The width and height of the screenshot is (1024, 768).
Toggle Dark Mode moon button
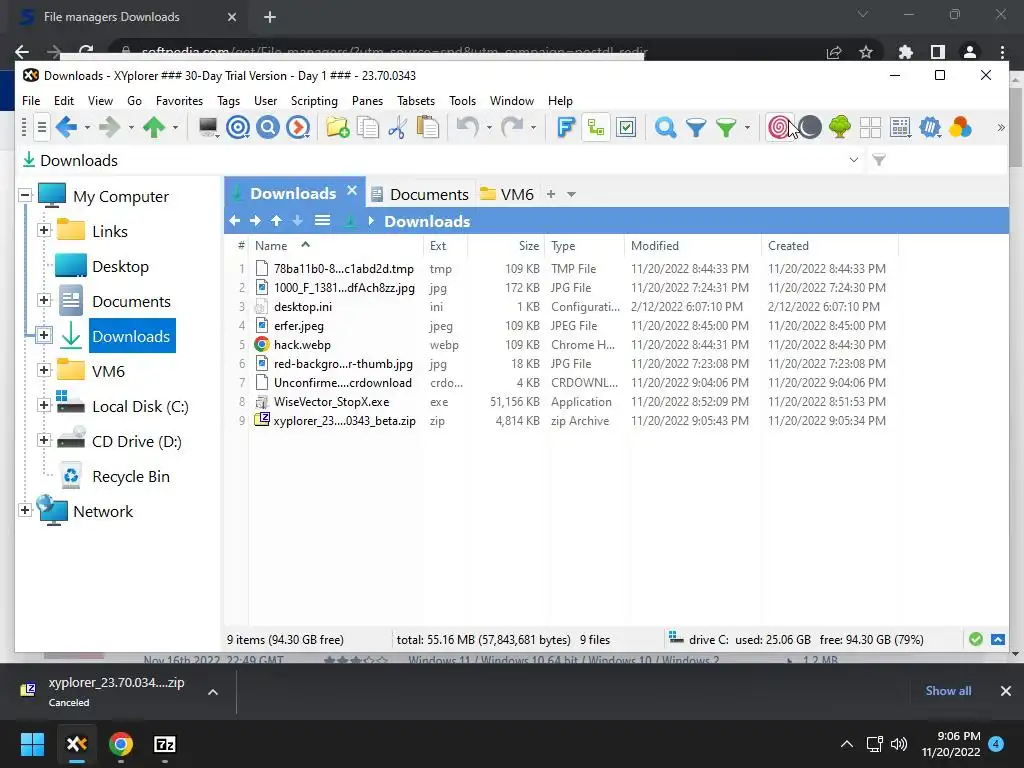(810, 127)
